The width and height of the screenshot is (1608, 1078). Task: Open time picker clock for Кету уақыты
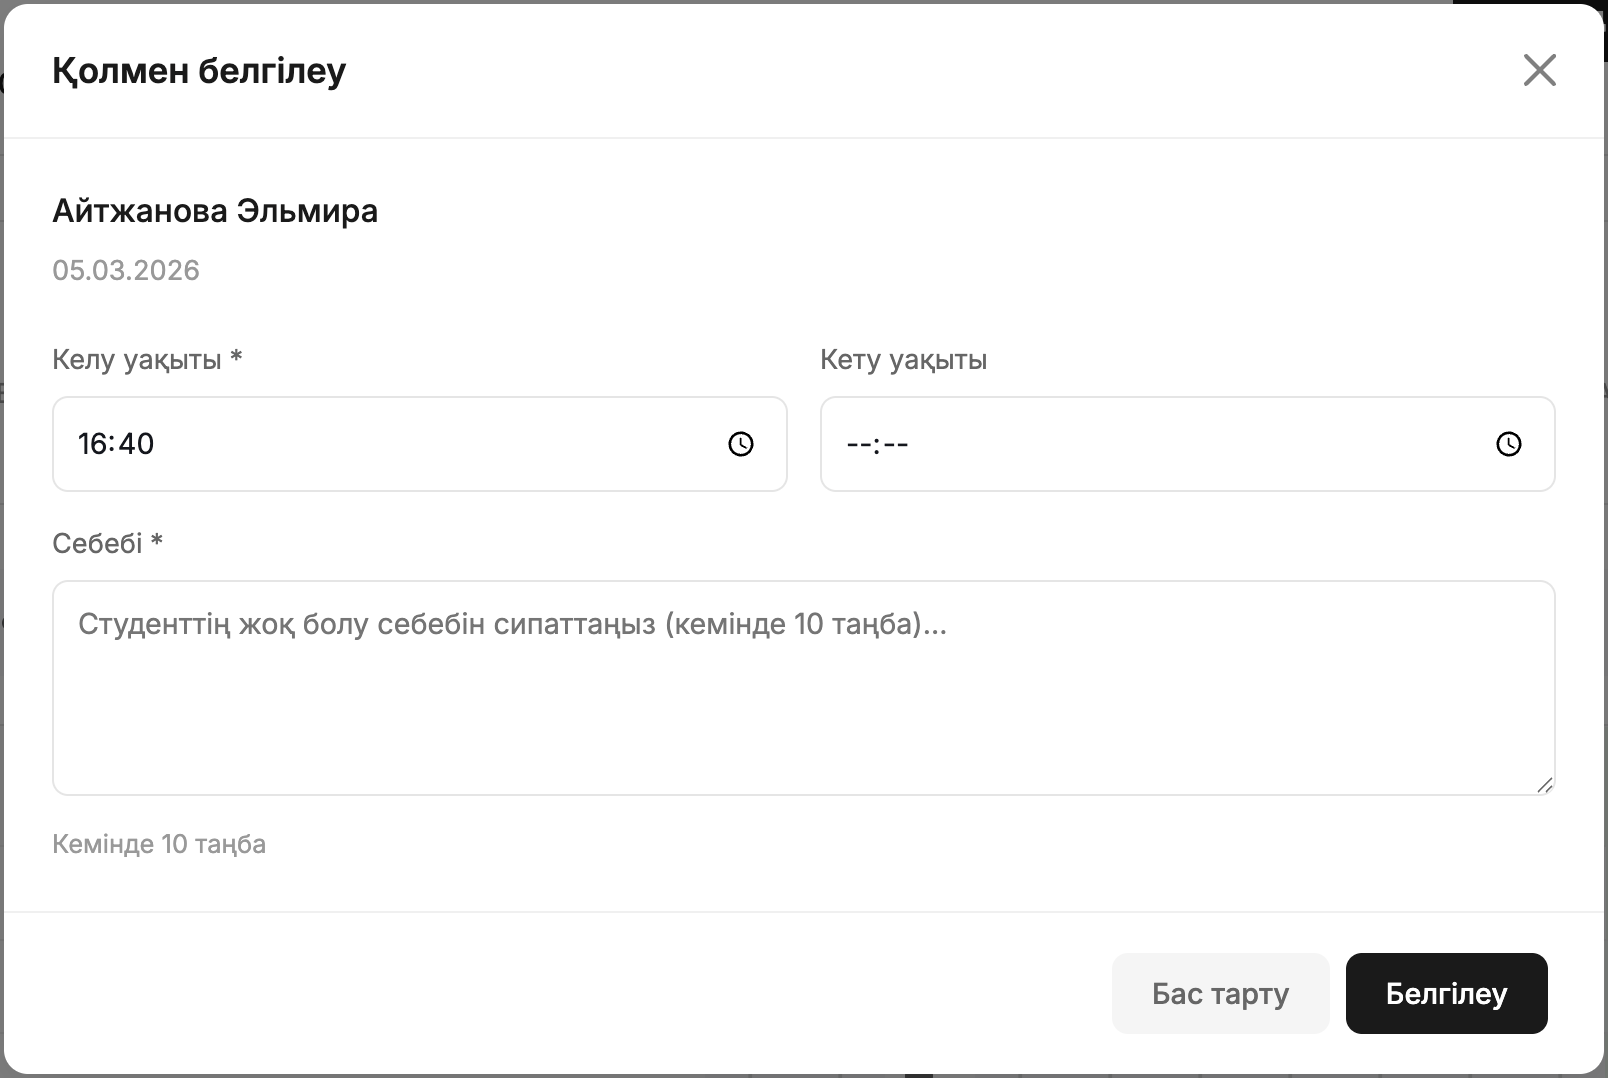click(x=1508, y=444)
